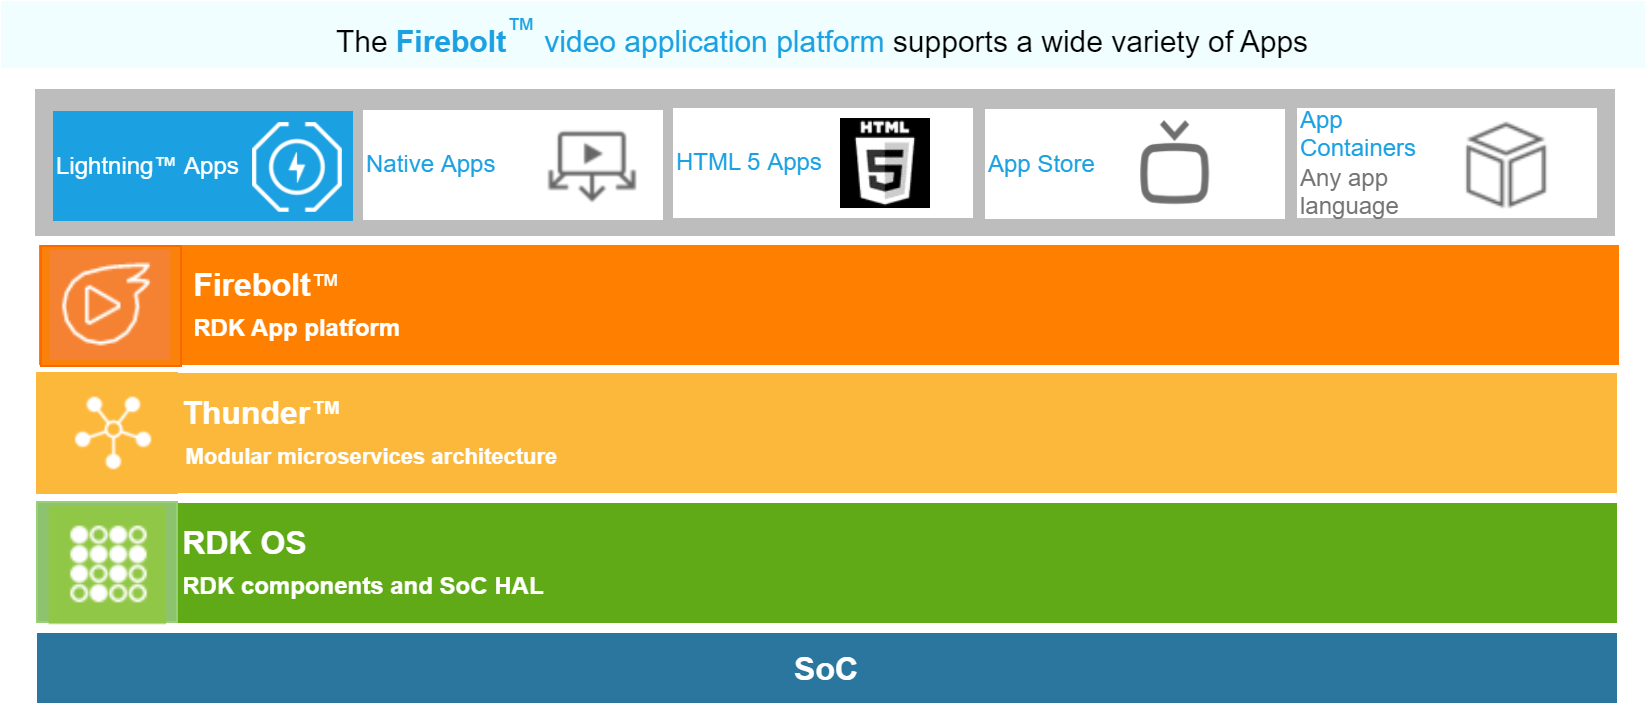Screen dimensions: 1646x704
Task: Click 'video application platform' in the title
Action: coord(713,42)
